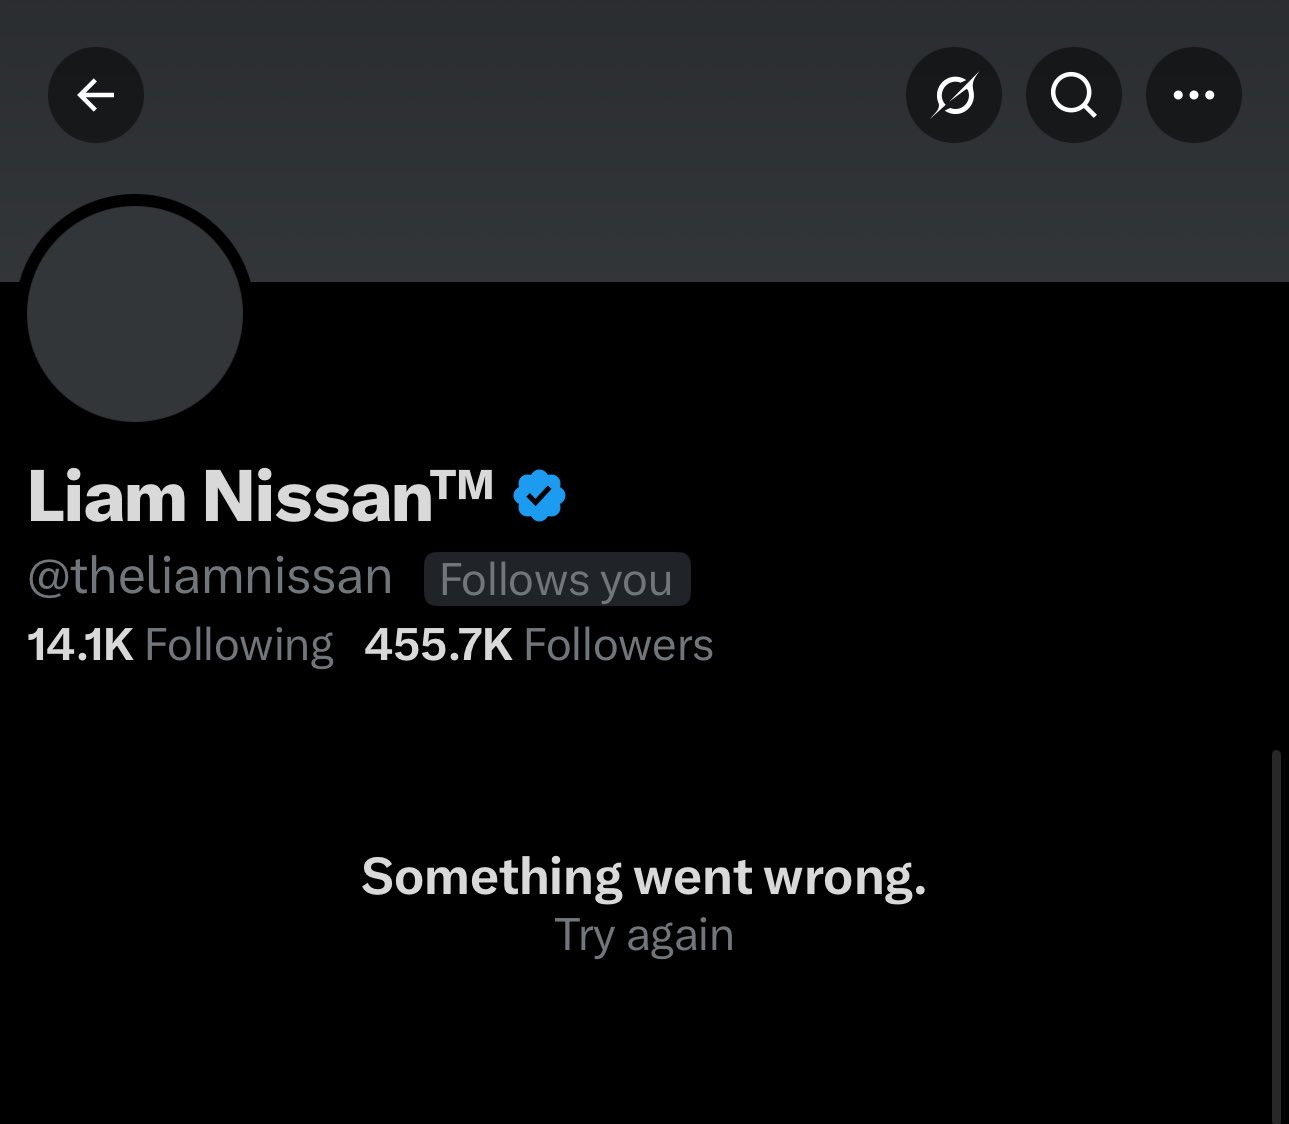Click the TM superscript after the name
The image size is (1289, 1124).
pos(464,485)
